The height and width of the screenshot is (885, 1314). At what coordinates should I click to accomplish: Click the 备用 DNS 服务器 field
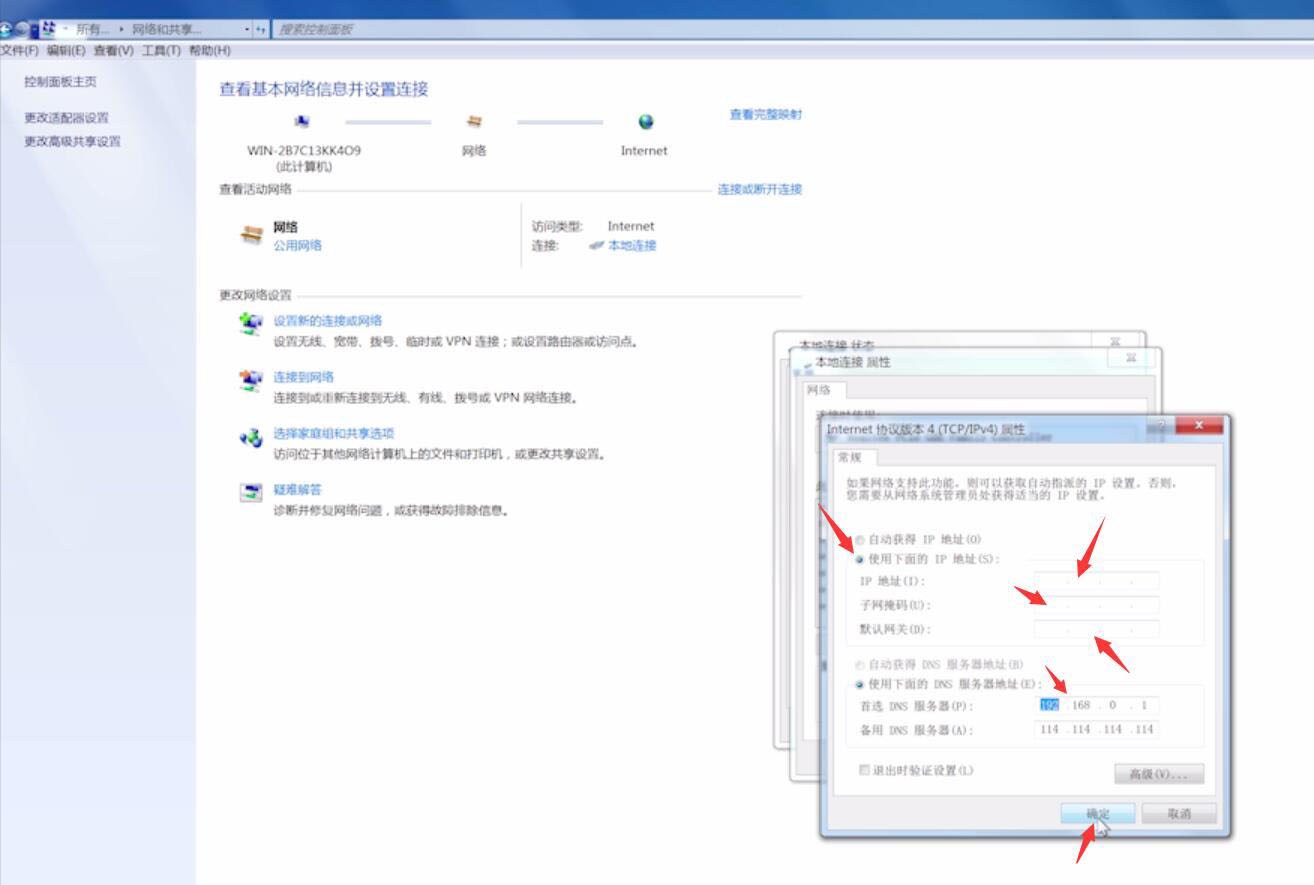click(x=1096, y=730)
